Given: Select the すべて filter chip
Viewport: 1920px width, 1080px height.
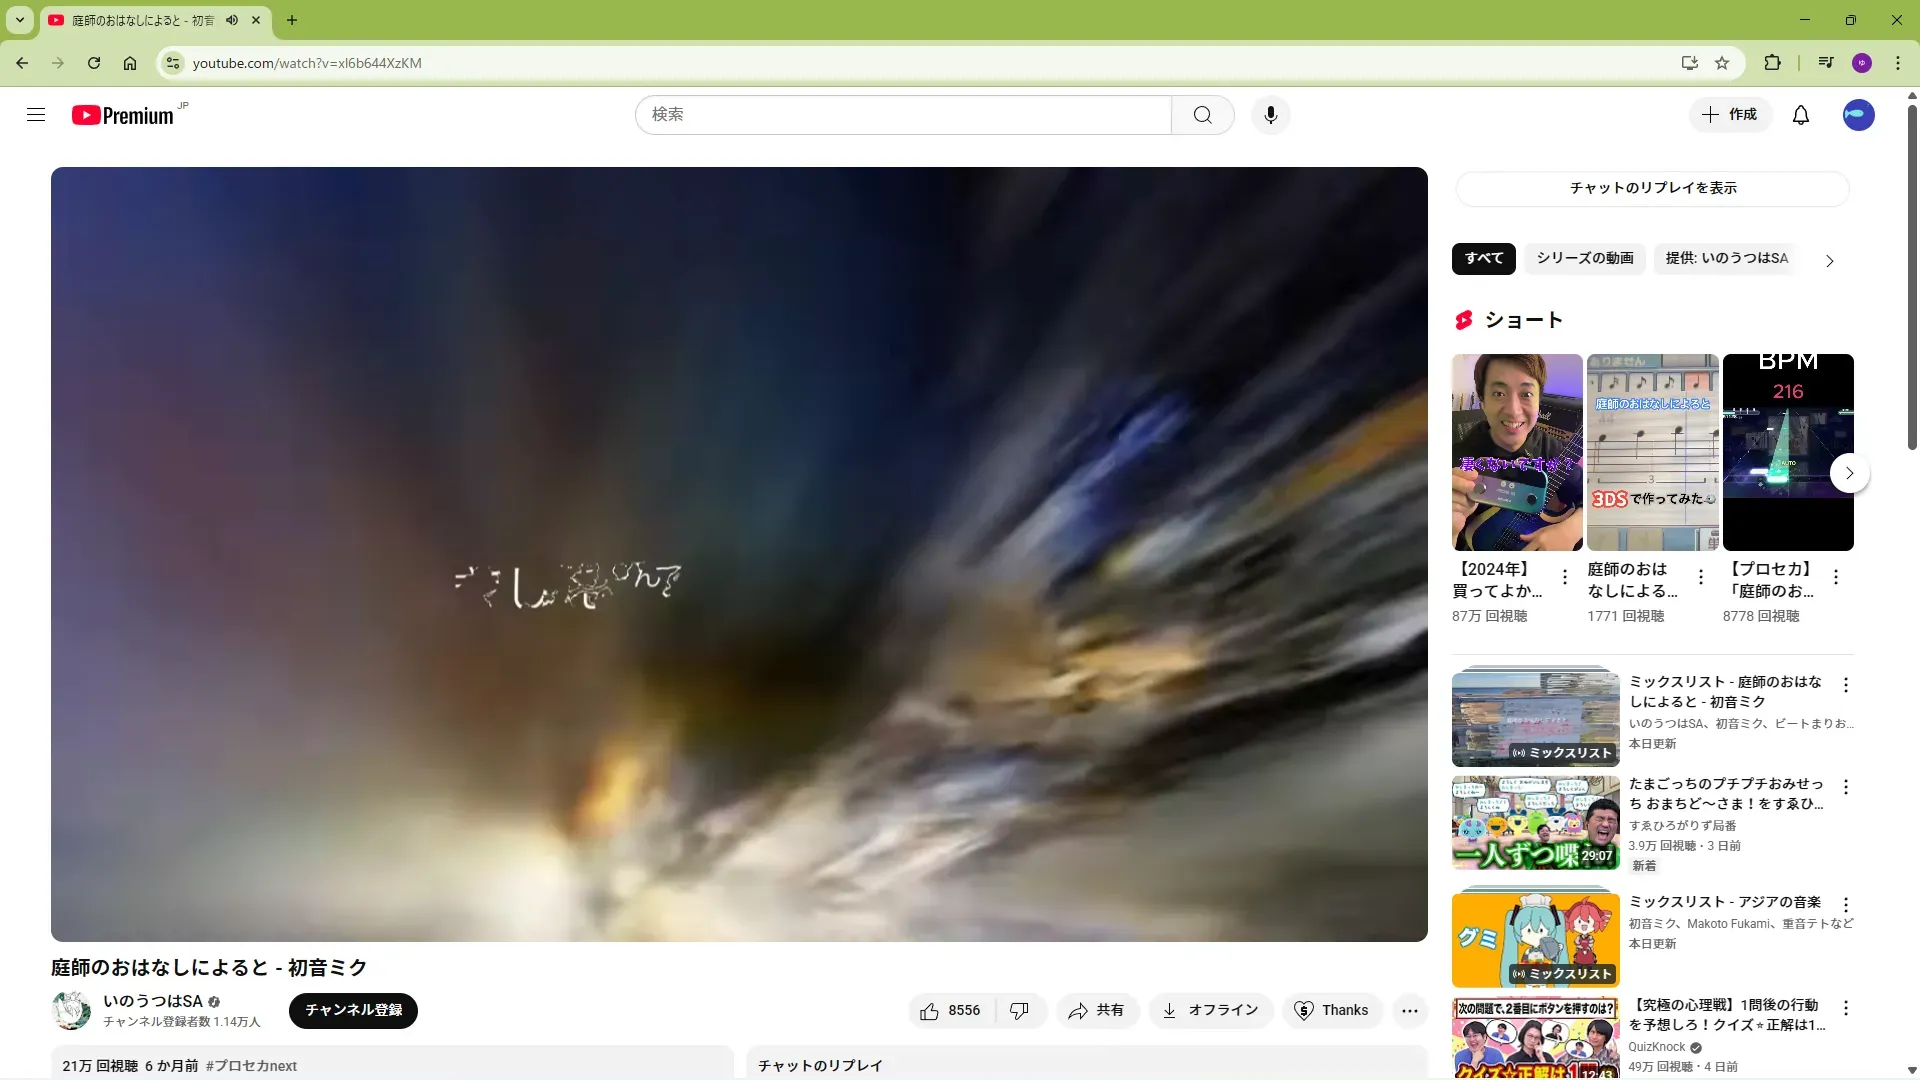Looking at the screenshot, I should 1483,258.
